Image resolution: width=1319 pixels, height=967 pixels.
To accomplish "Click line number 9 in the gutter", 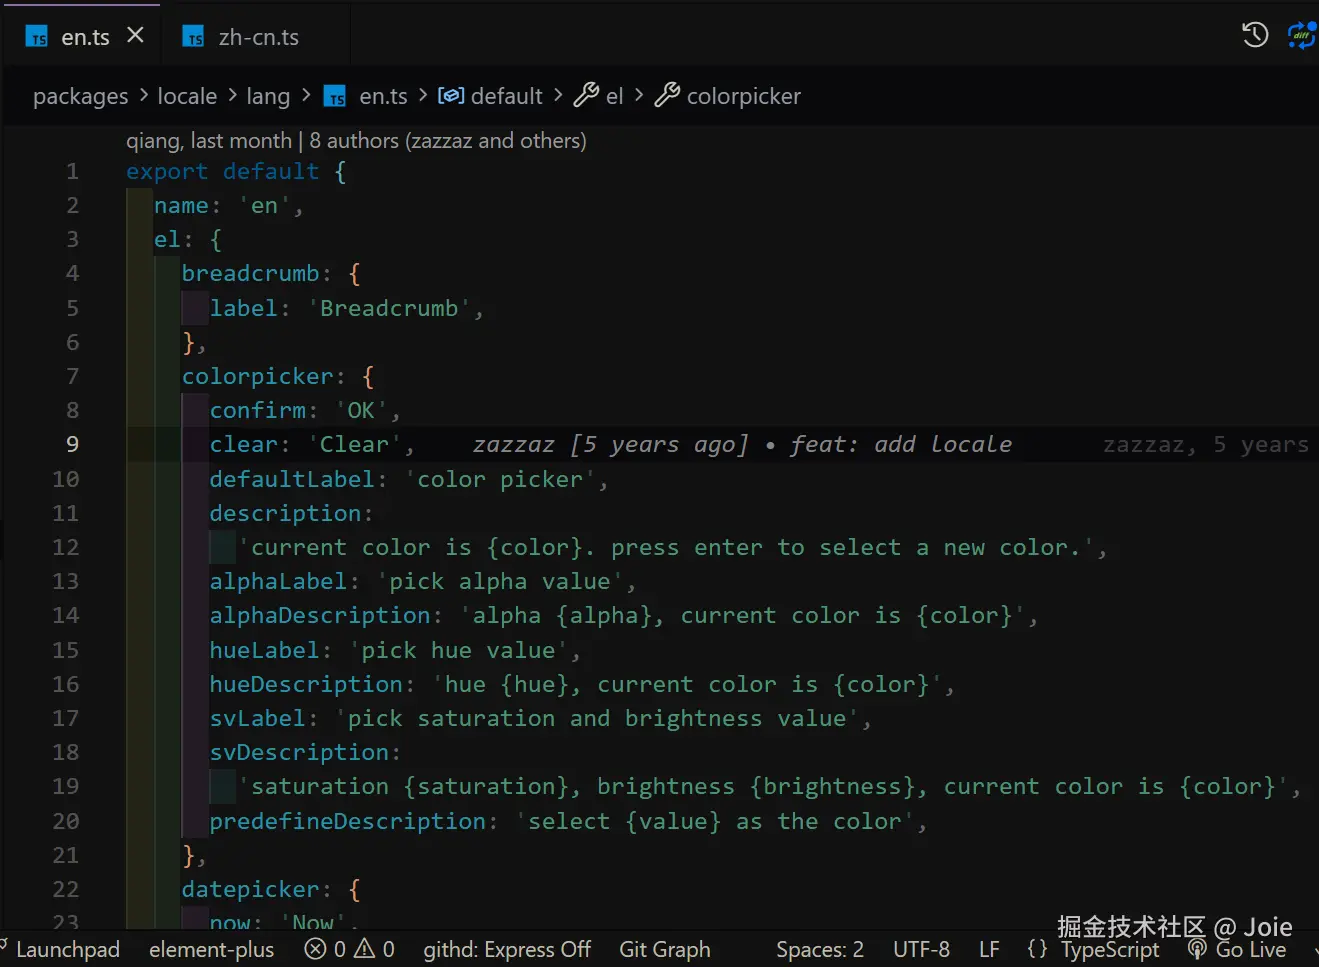I will [72, 444].
